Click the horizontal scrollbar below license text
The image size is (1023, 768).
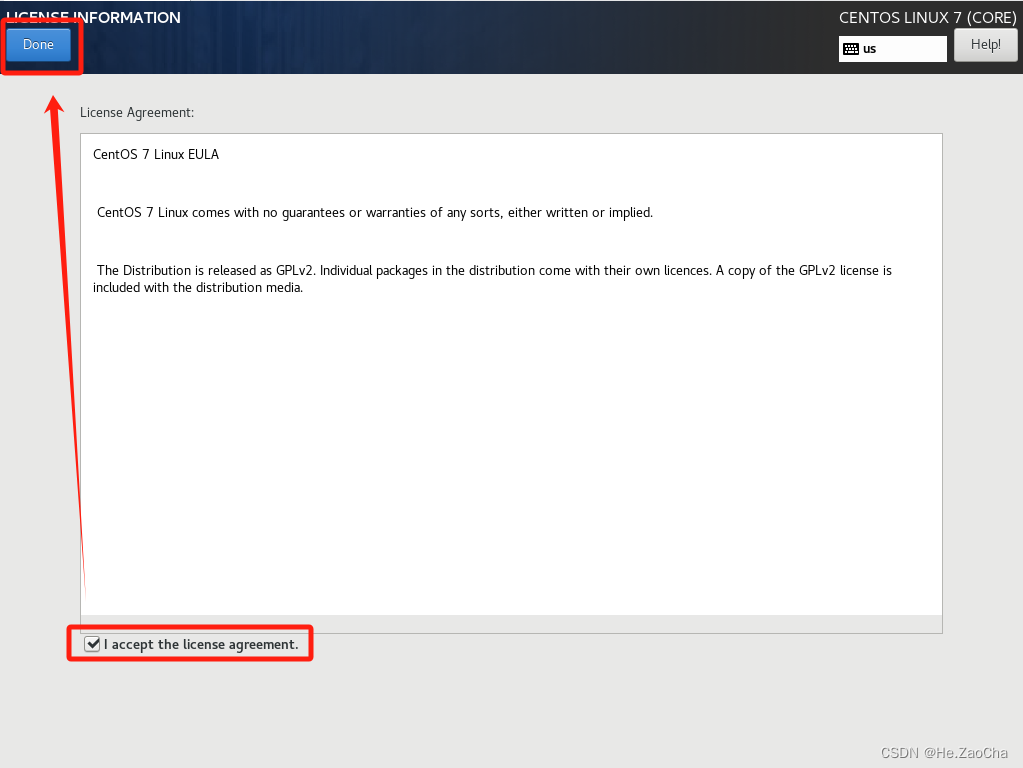point(512,624)
